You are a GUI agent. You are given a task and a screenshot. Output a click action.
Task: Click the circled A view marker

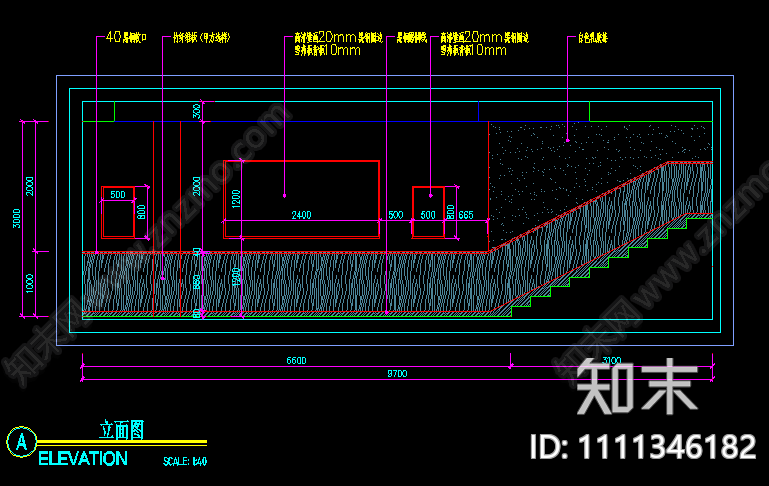click(22, 442)
